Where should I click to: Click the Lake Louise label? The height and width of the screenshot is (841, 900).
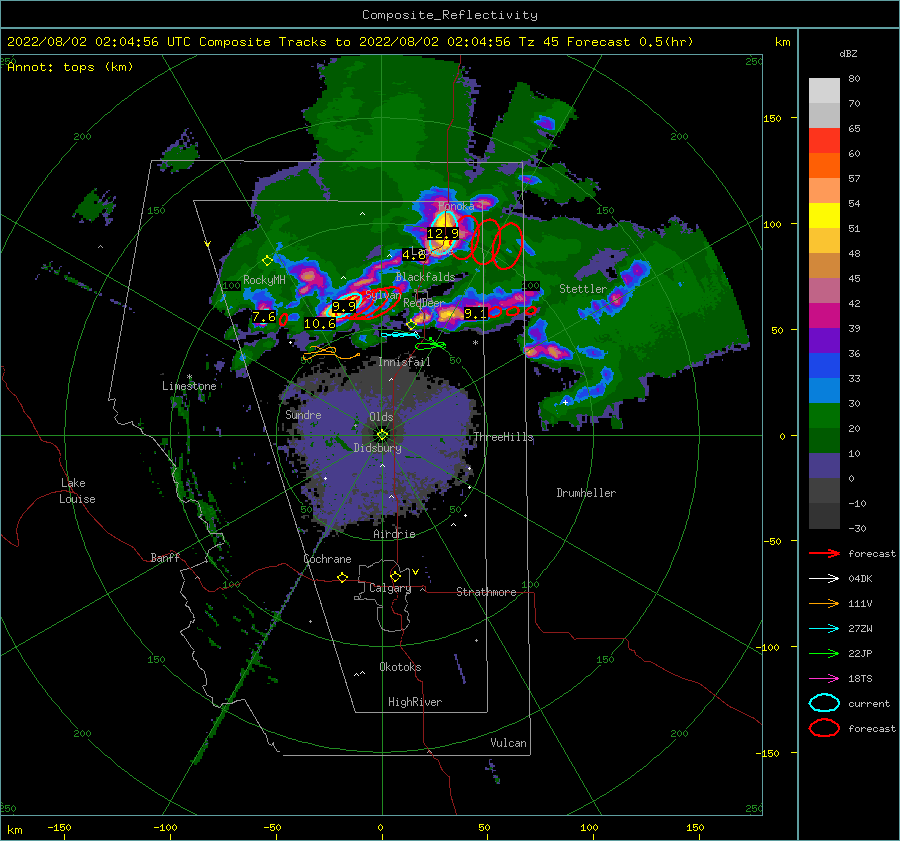click(x=77, y=491)
